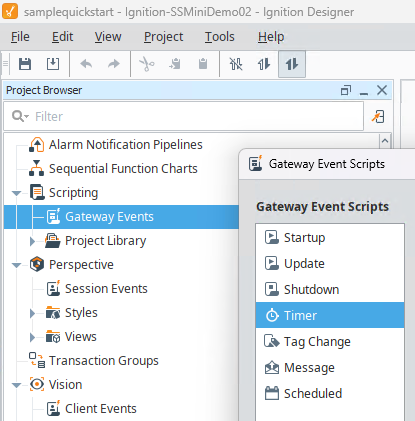Open Scheduled gateway event scripts
Image resolution: width=415 pixels, height=421 pixels.
coord(330,393)
